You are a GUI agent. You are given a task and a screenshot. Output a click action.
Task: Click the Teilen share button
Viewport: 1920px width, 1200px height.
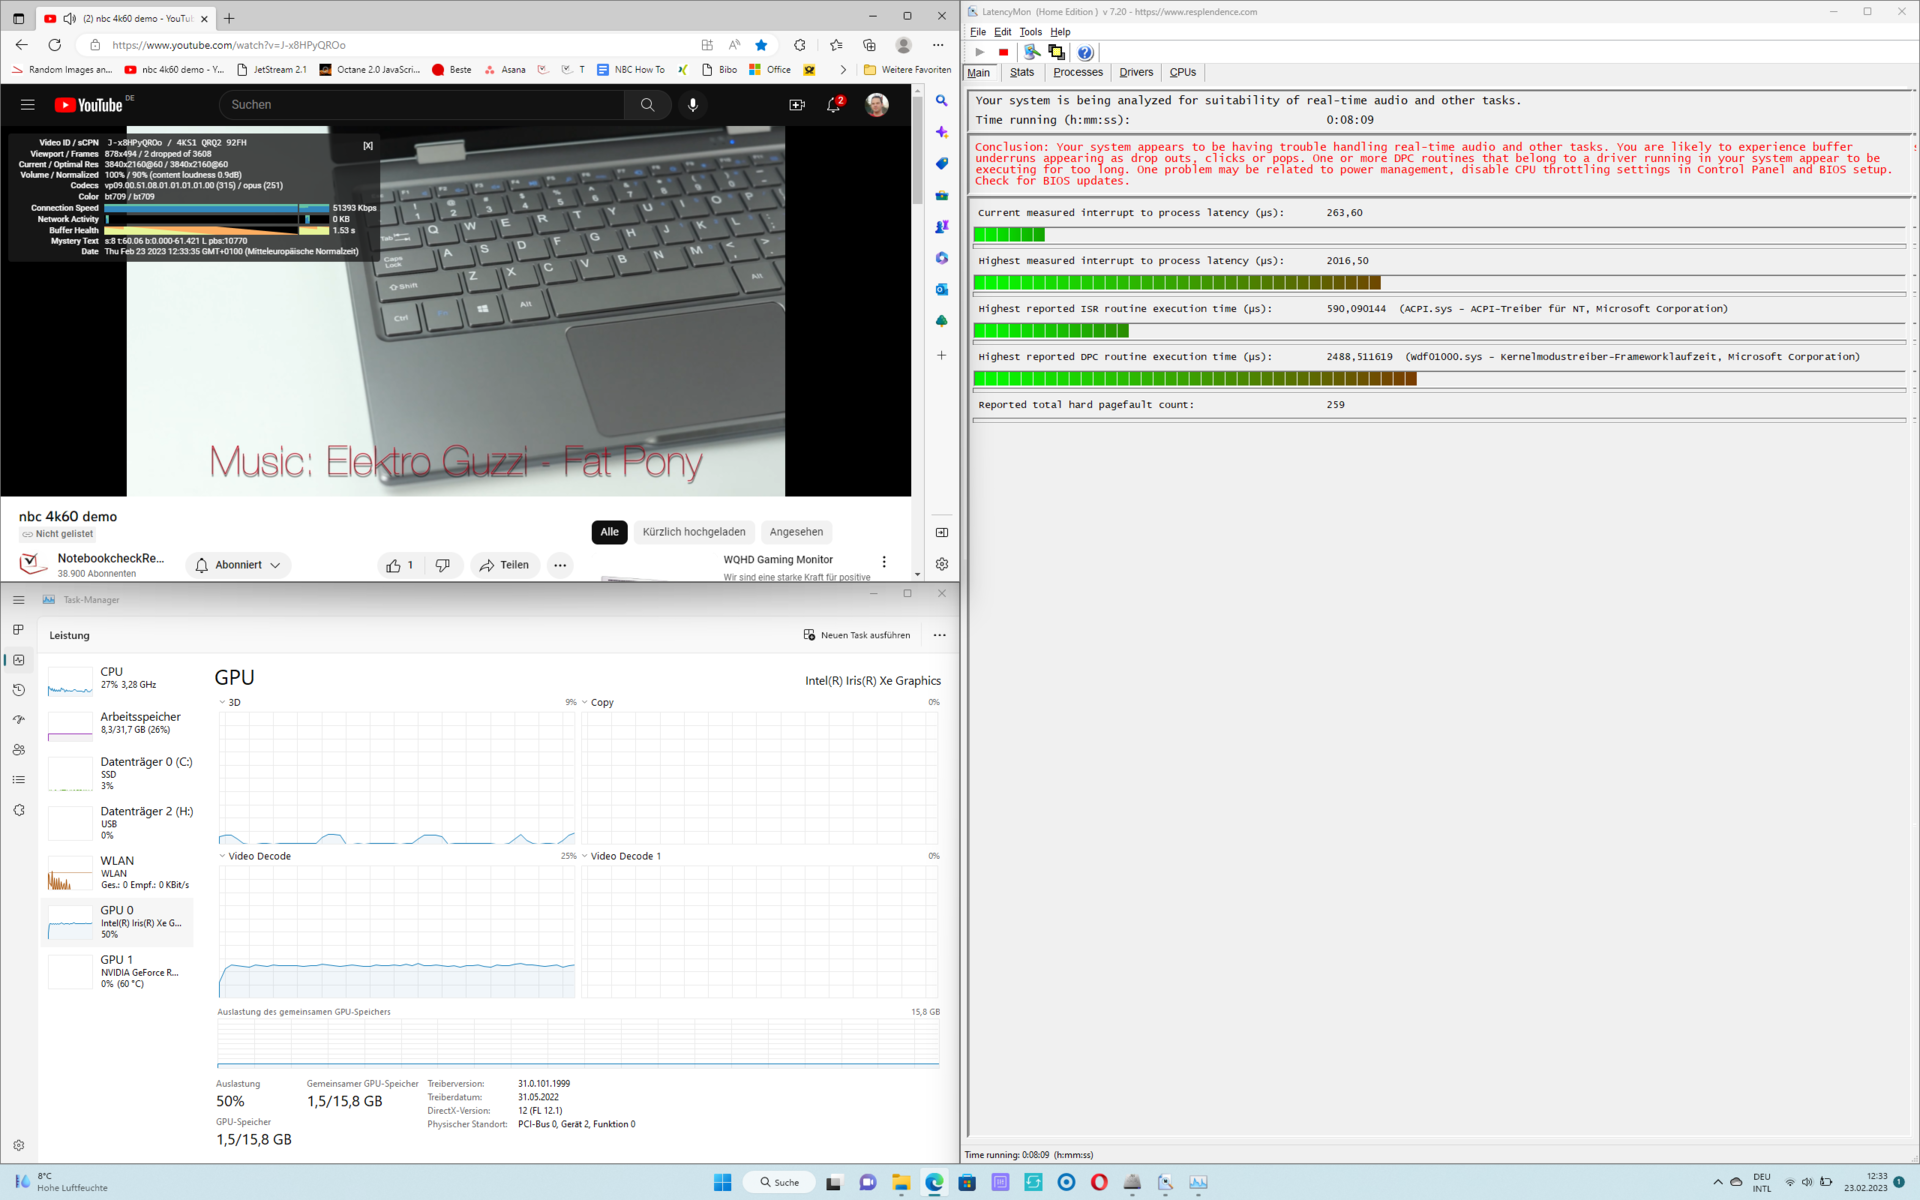(x=505, y=565)
